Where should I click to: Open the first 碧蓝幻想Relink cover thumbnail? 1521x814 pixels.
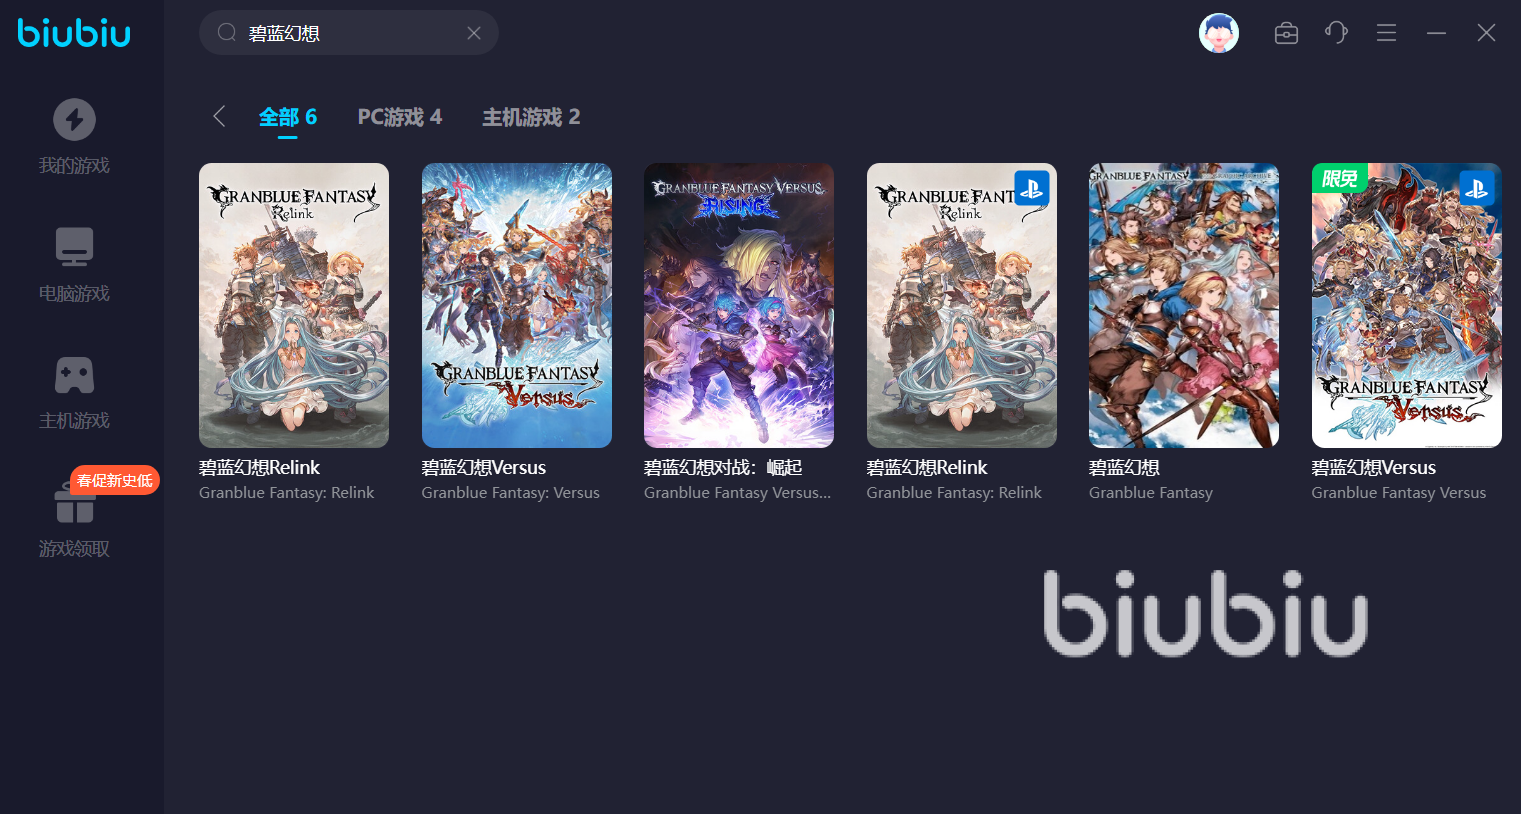click(294, 305)
